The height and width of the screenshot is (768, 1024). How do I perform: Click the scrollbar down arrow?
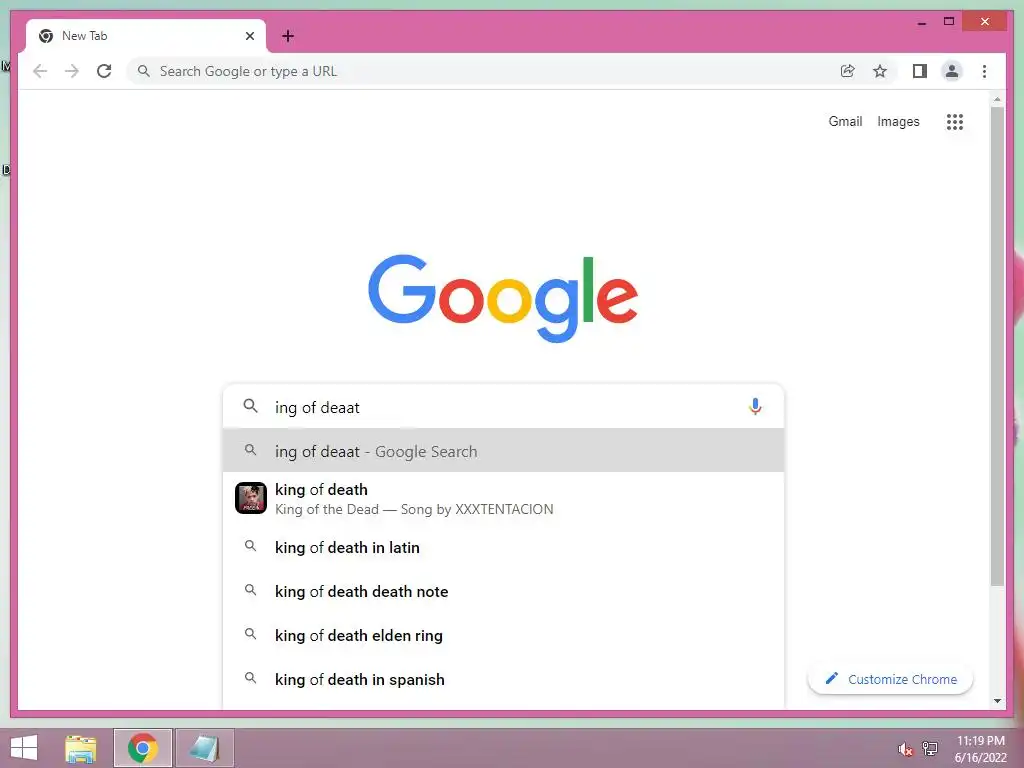997,701
